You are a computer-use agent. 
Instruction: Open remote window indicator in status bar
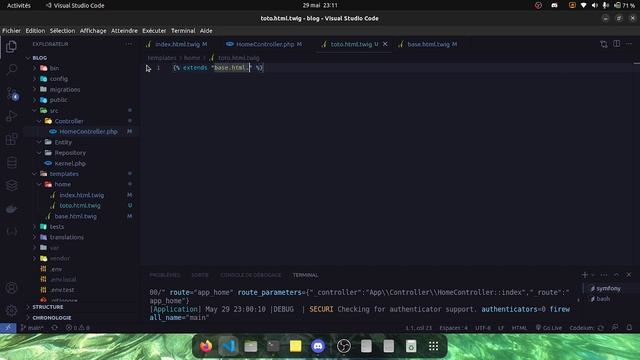pyautogui.click(x=8, y=328)
